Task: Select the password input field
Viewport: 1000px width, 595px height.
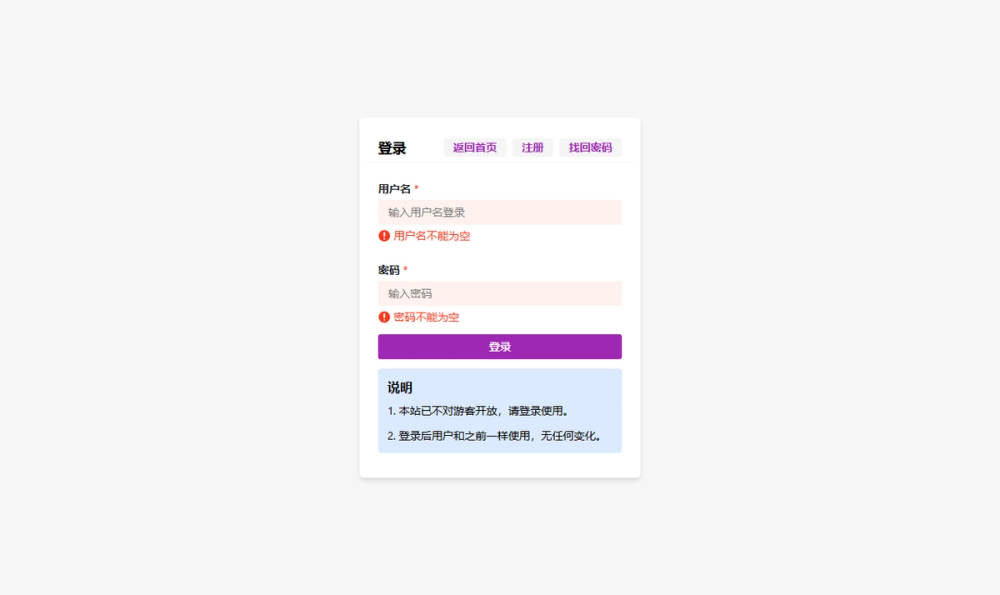Action: [x=499, y=293]
